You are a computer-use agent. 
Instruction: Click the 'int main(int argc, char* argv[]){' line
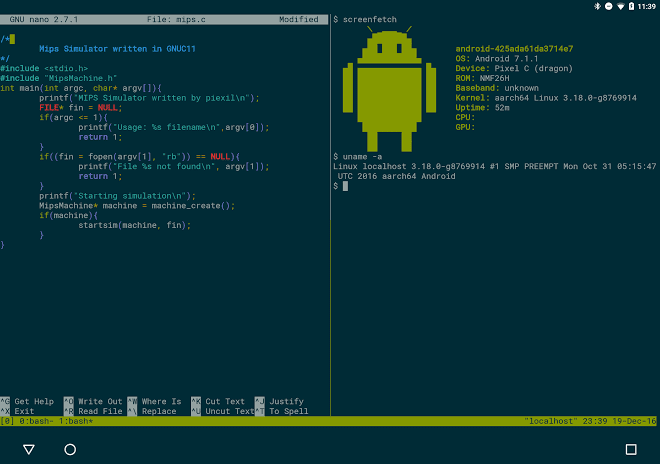(x=81, y=88)
